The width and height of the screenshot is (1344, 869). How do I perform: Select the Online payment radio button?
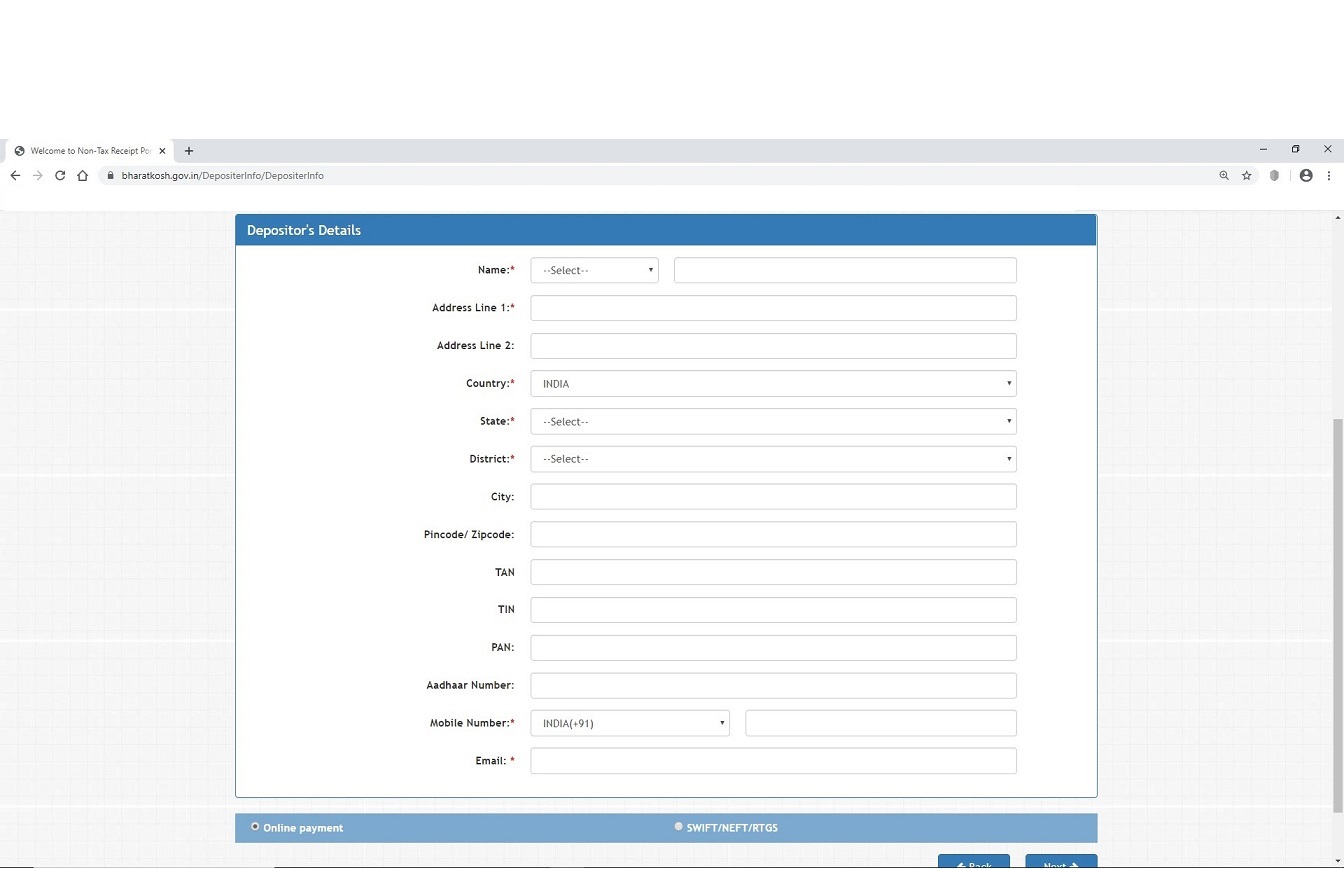255,826
